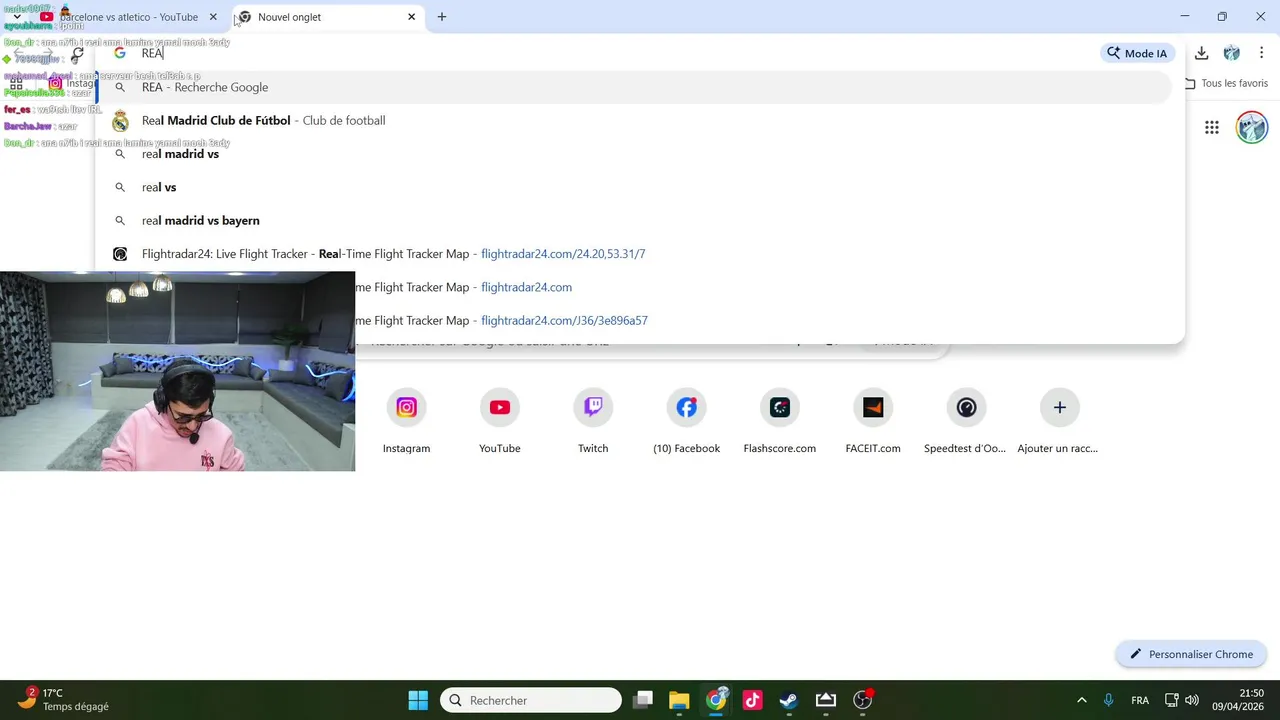Image resolution: width=1280 pixels, height=720 pixels.
Task: Open a new tab with the plus button
Action: coord(442,17)
